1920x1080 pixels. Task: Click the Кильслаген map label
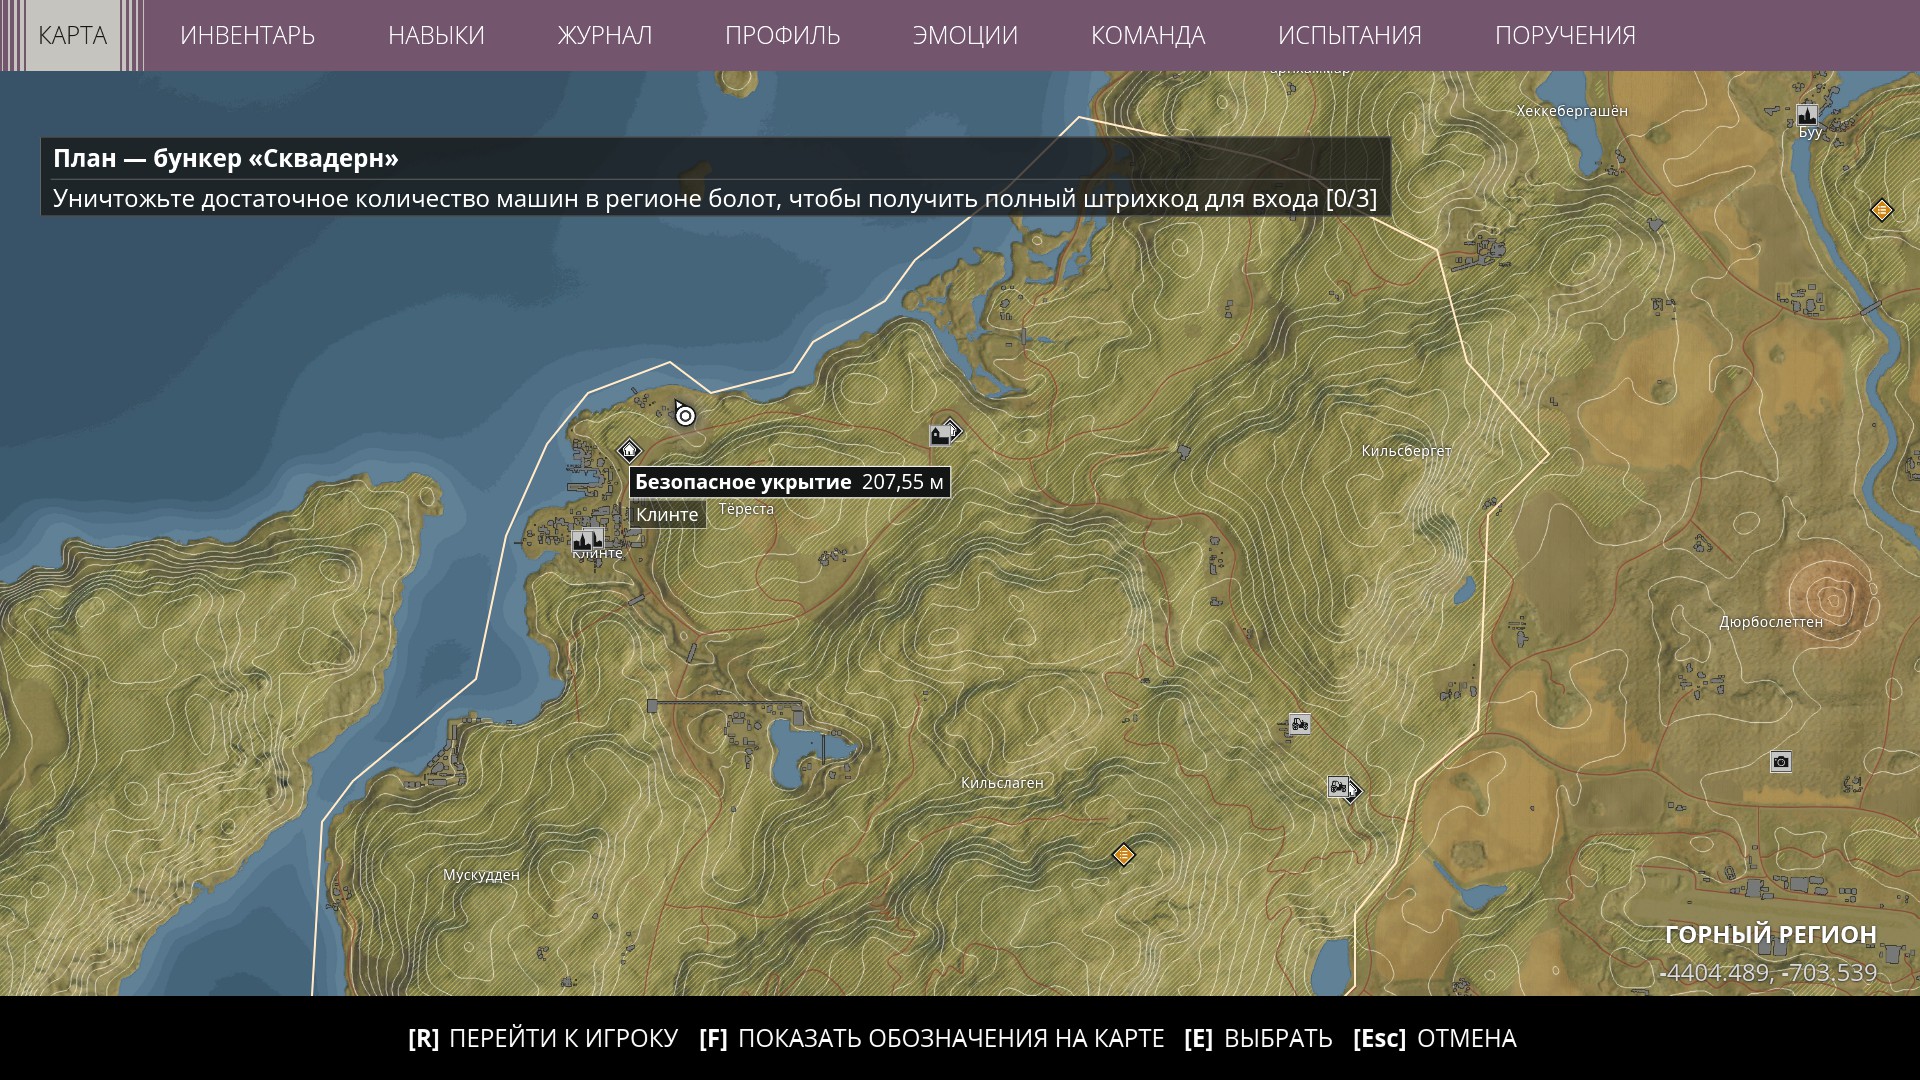1002,783
